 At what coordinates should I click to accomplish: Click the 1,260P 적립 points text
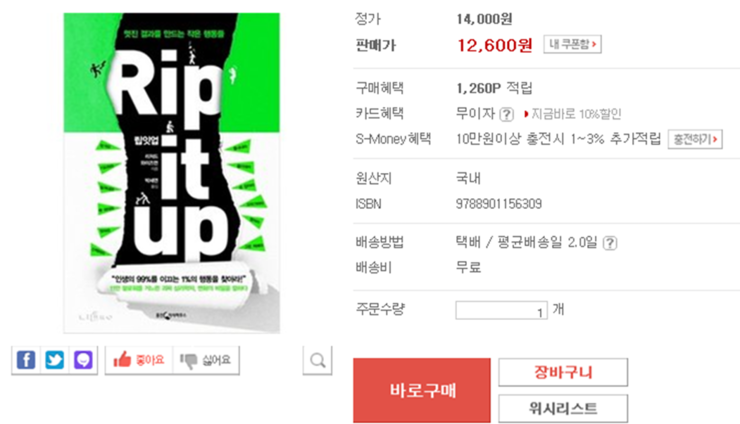pos(494,88)
